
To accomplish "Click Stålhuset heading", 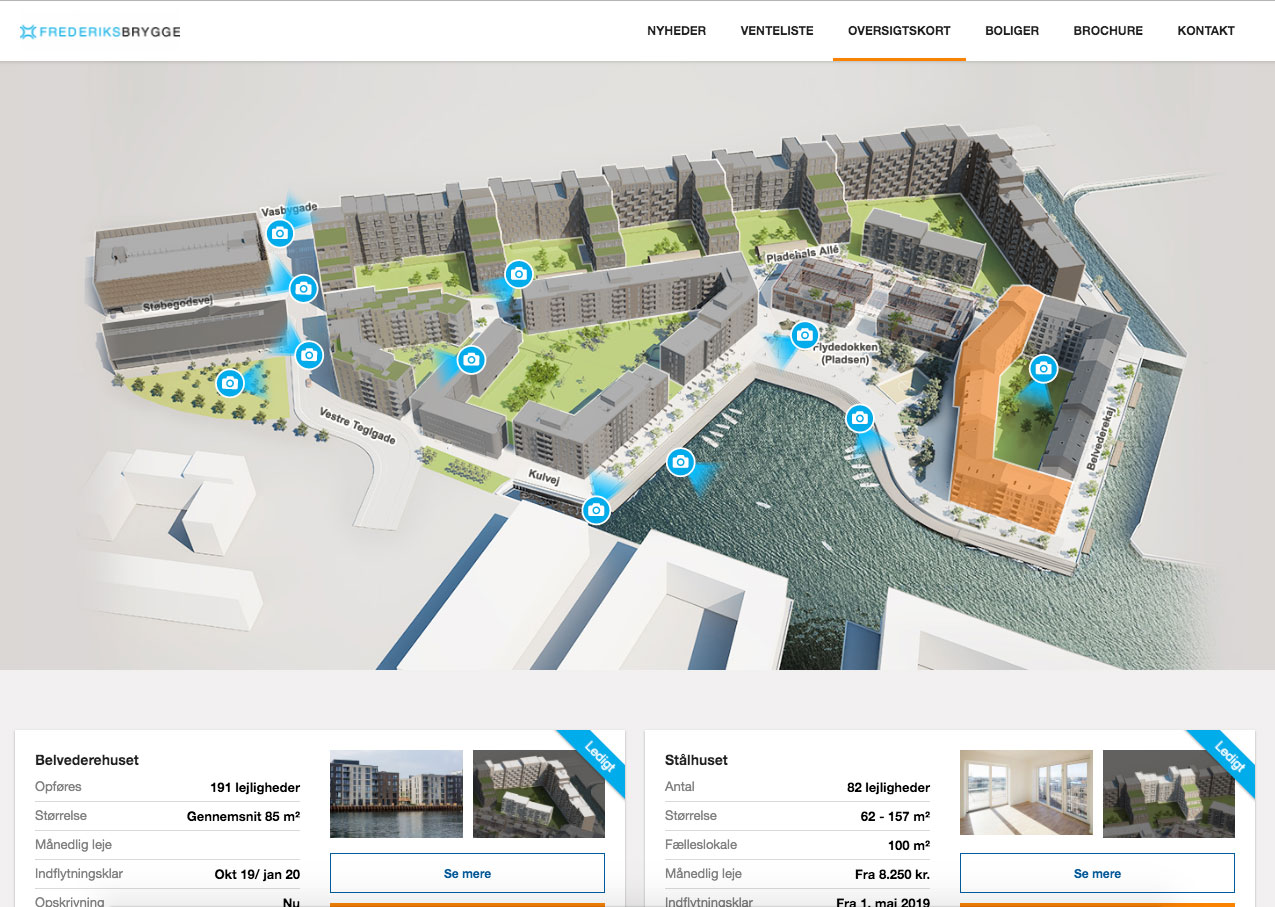I will 696,760.
